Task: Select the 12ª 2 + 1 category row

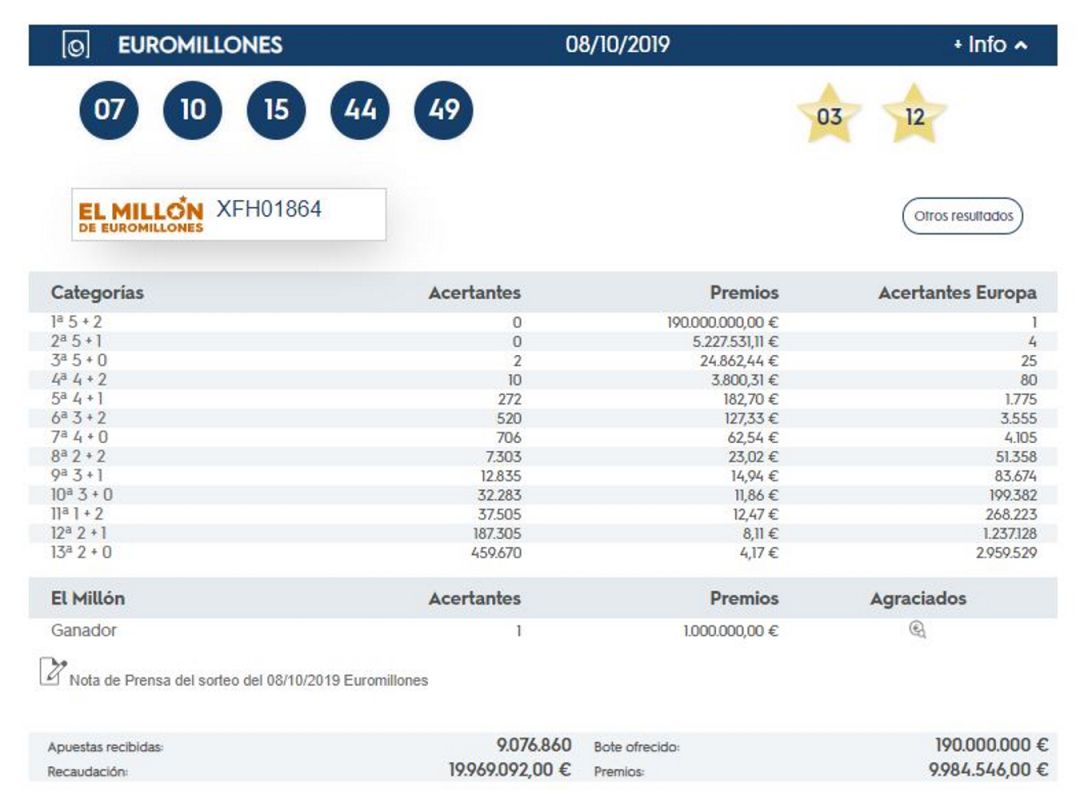Action: click(543, 534)
